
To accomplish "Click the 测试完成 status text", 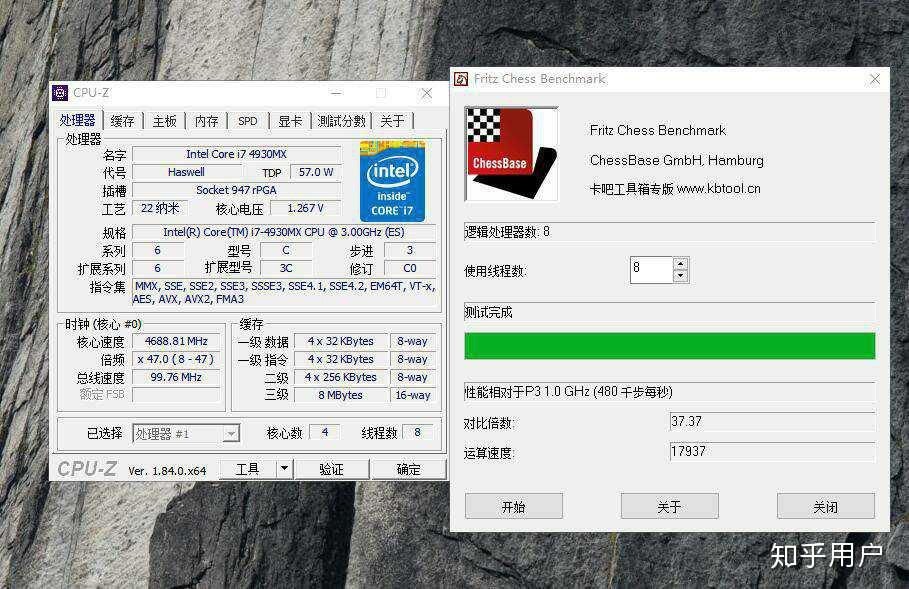I will coord(488,312).
